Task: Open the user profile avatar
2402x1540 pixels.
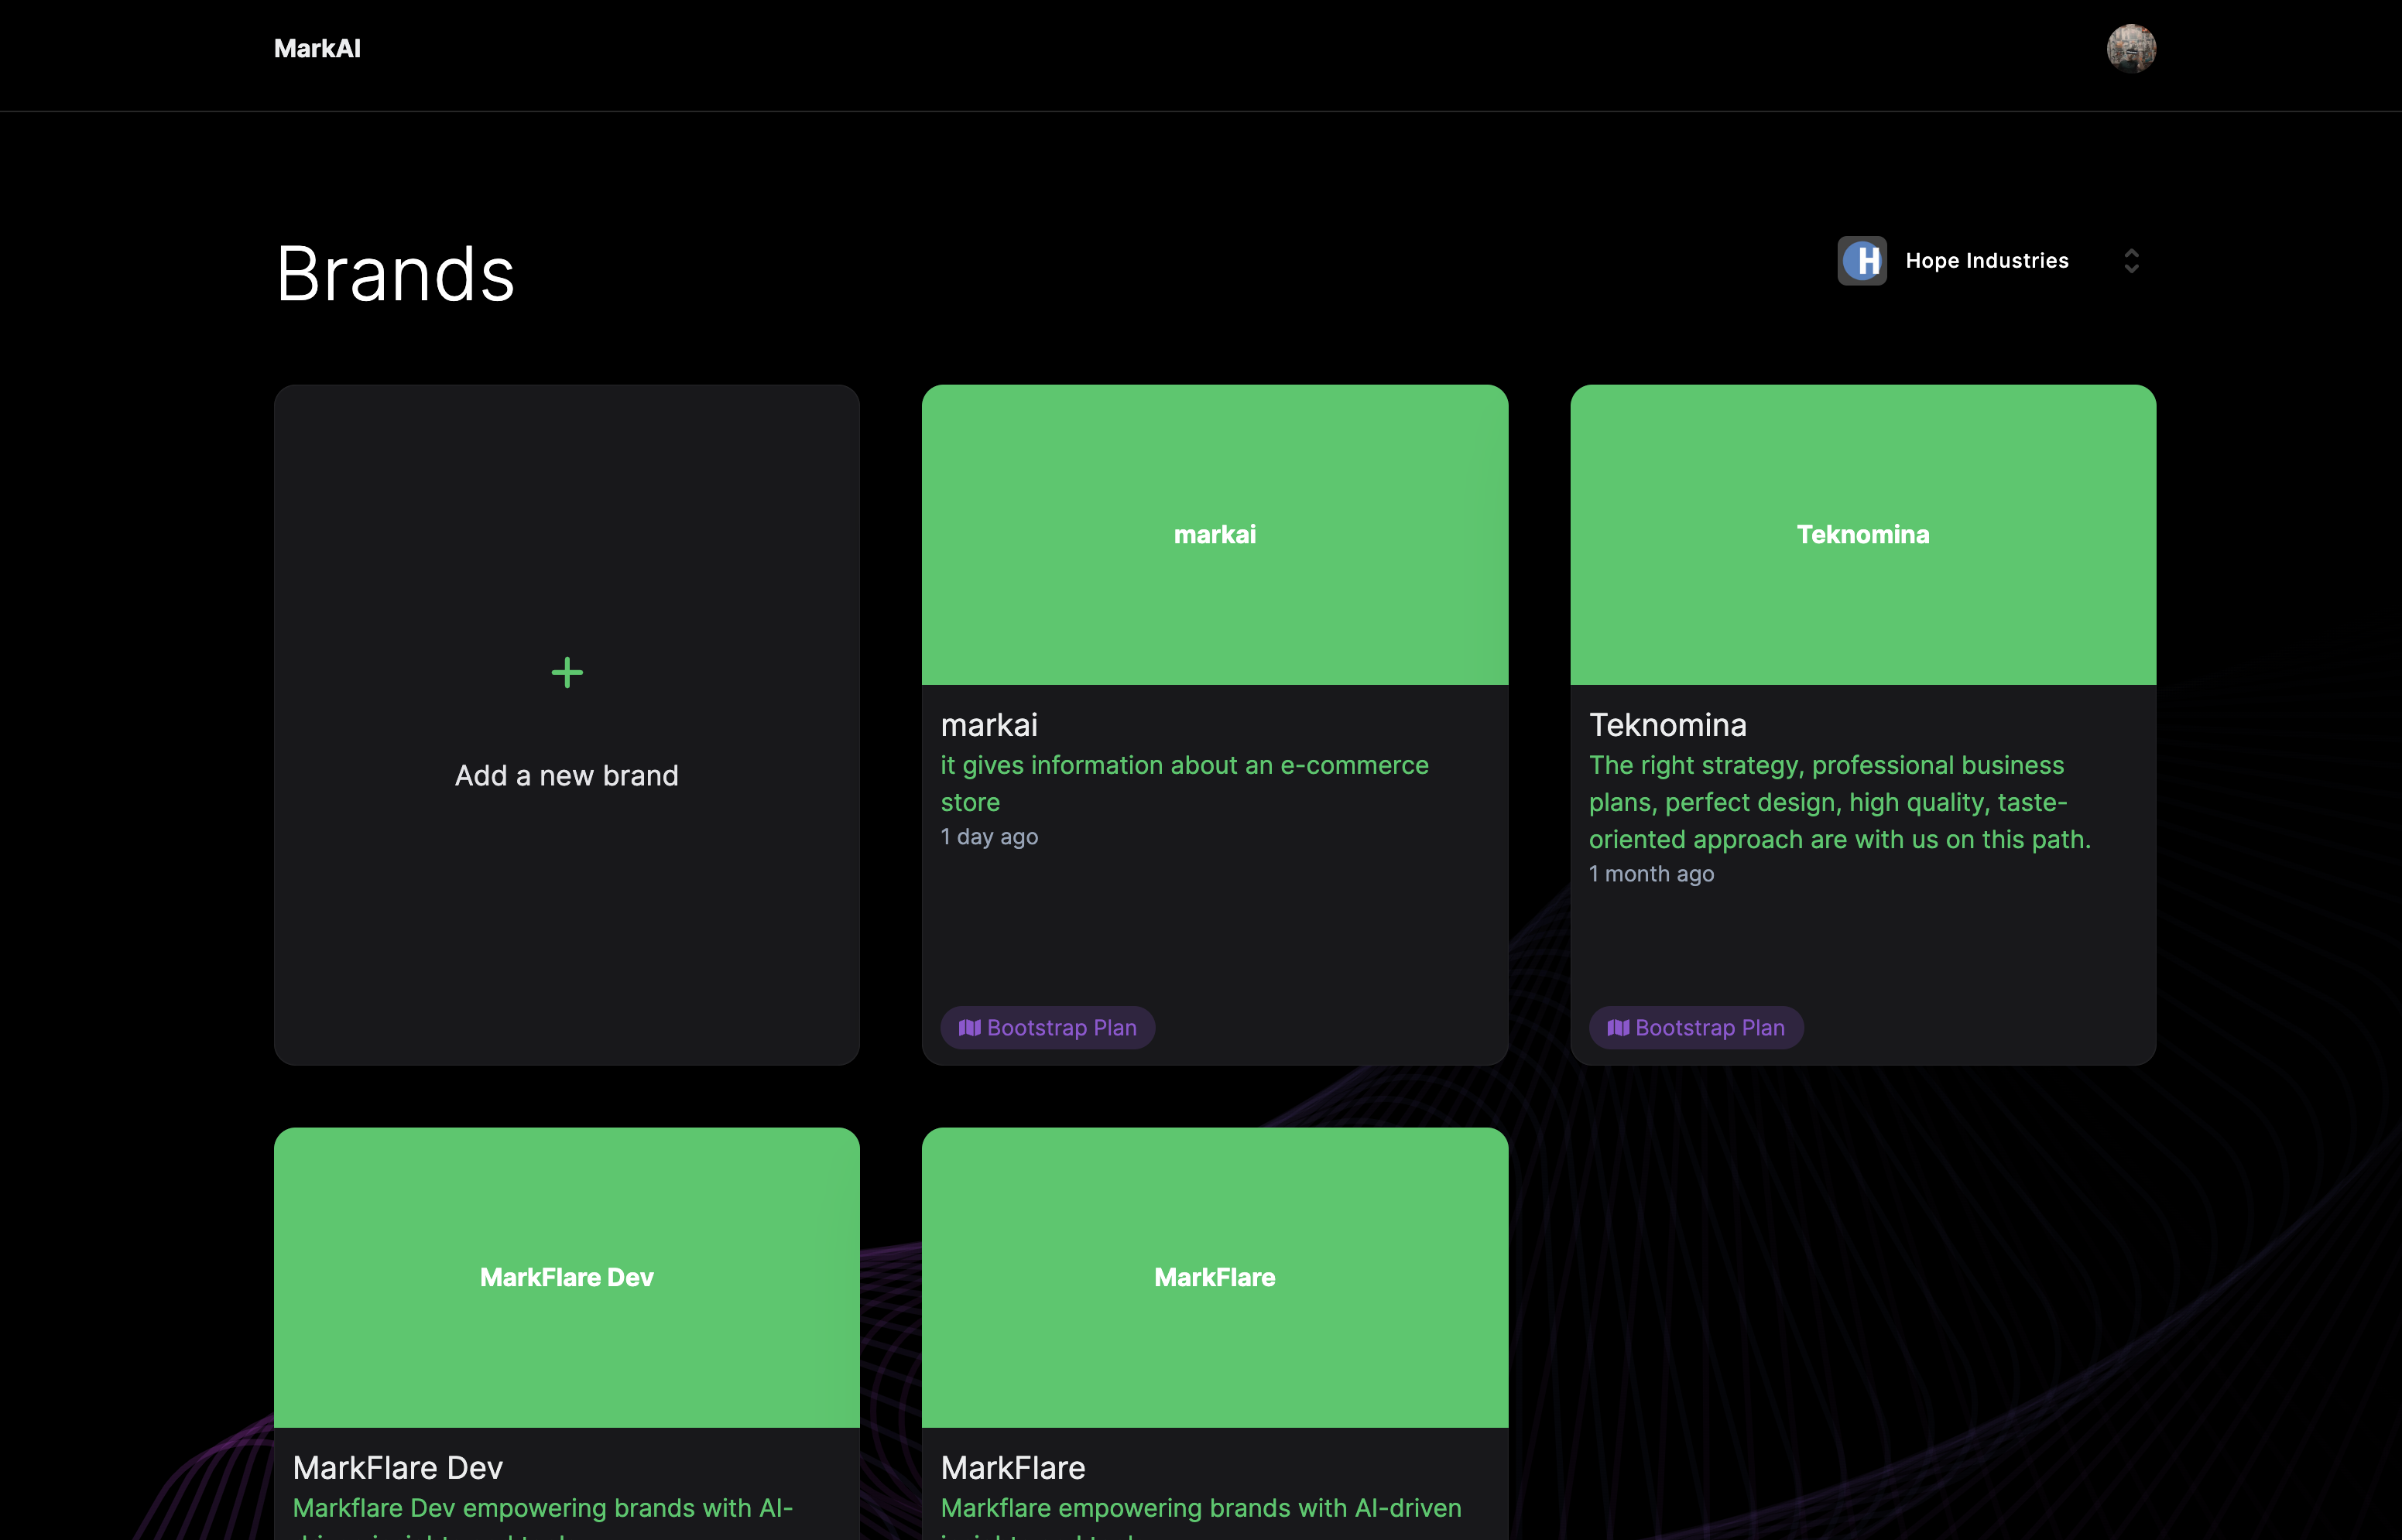Action: (2131, 48)
